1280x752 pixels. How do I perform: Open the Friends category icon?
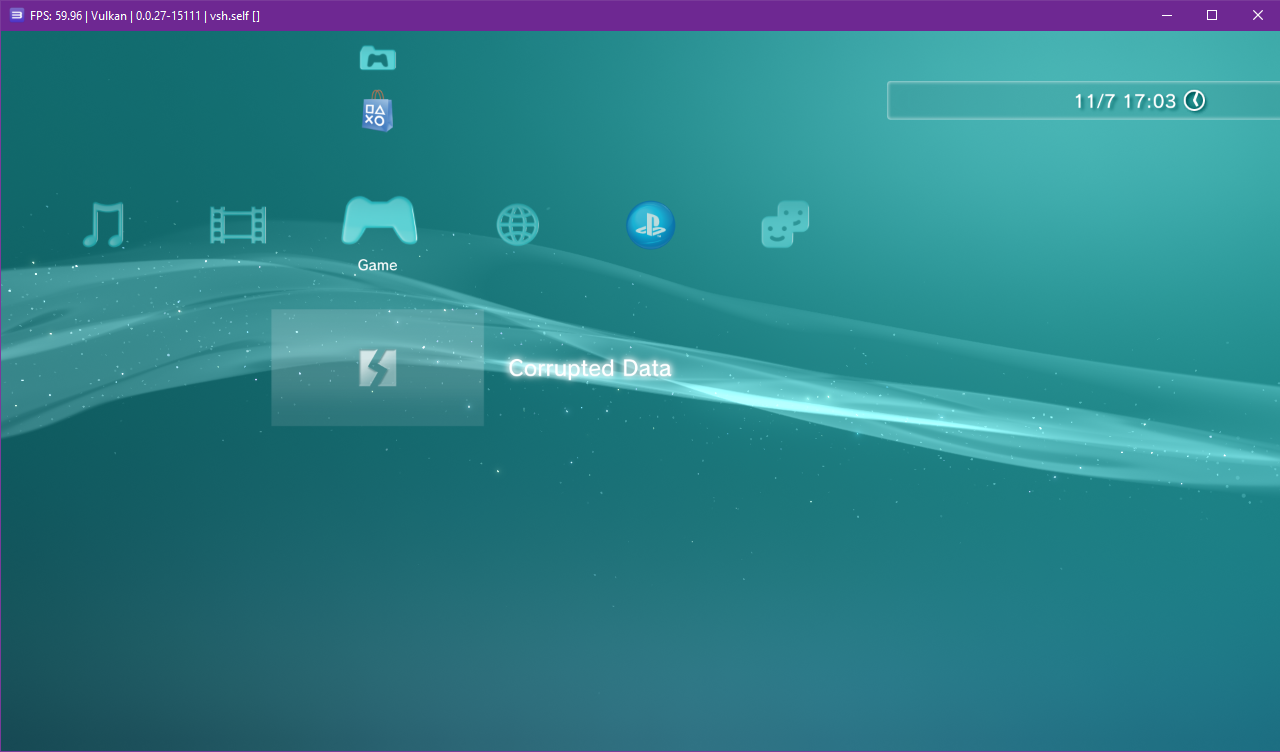(784, 222)
